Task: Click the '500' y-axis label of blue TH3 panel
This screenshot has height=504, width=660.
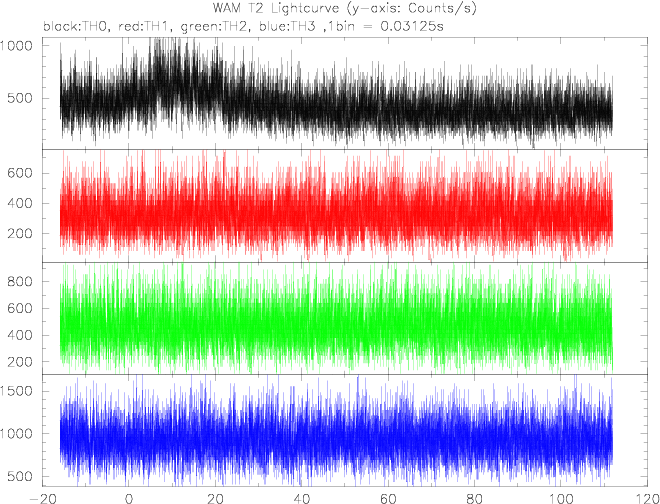Action: 21,477
